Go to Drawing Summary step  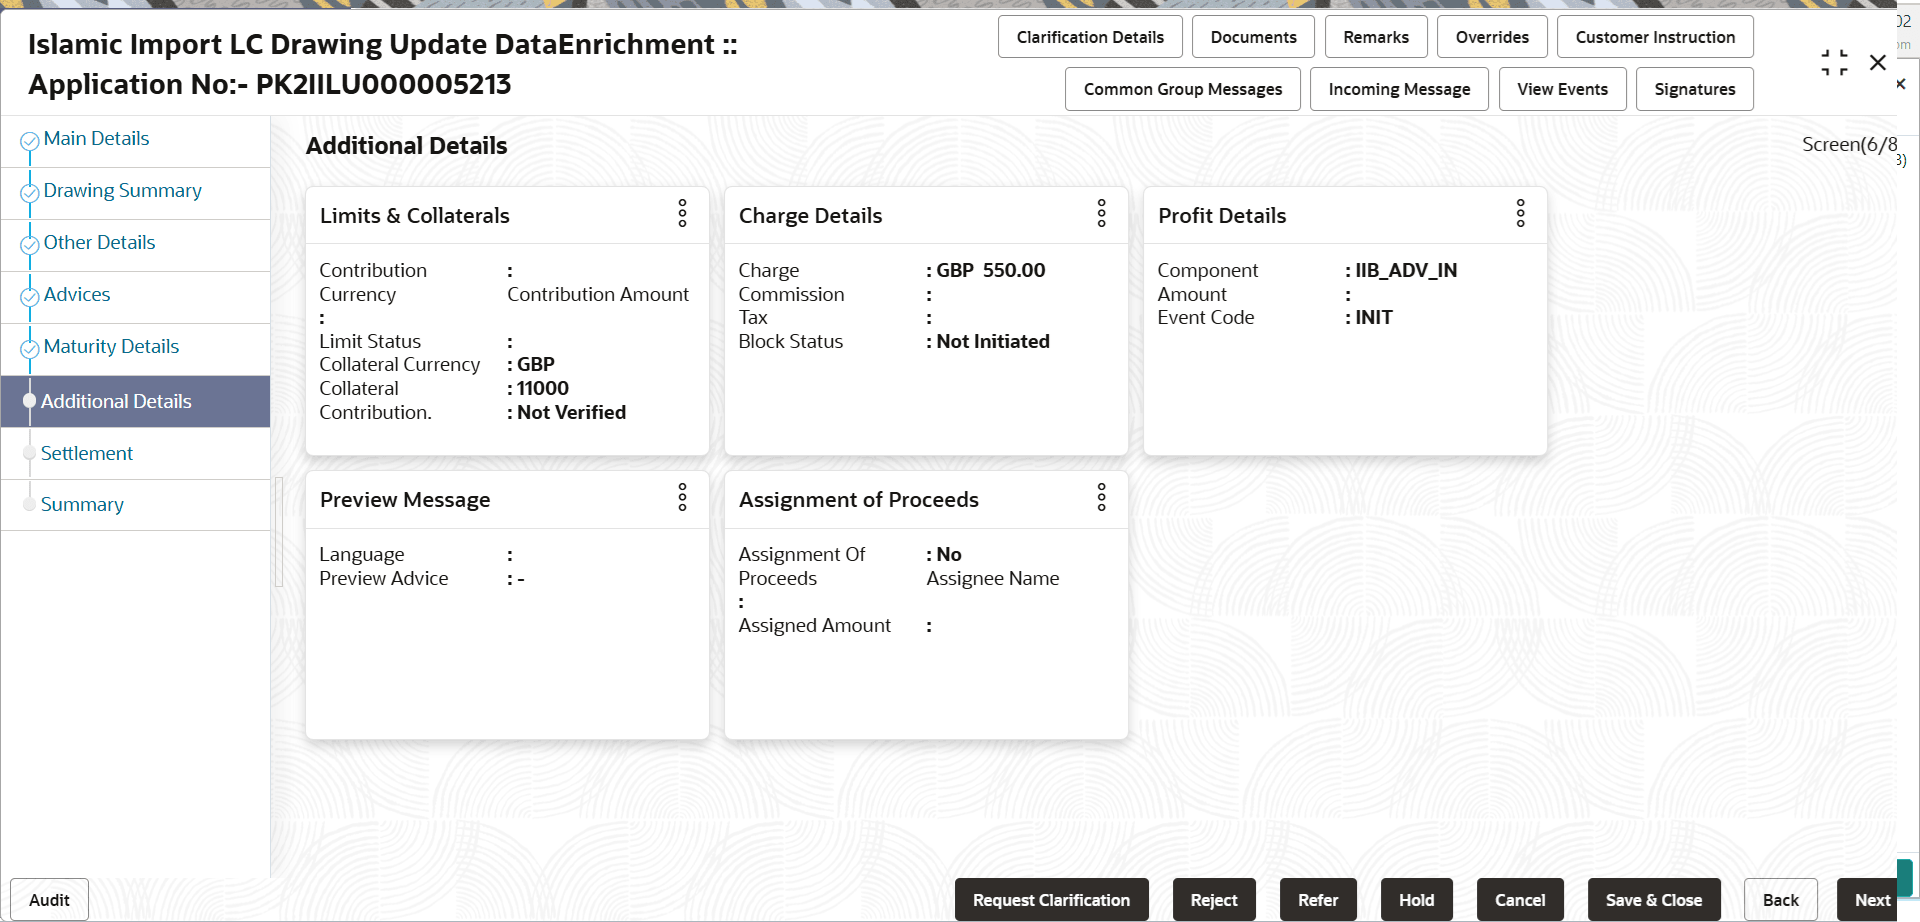tap(122, 190)
